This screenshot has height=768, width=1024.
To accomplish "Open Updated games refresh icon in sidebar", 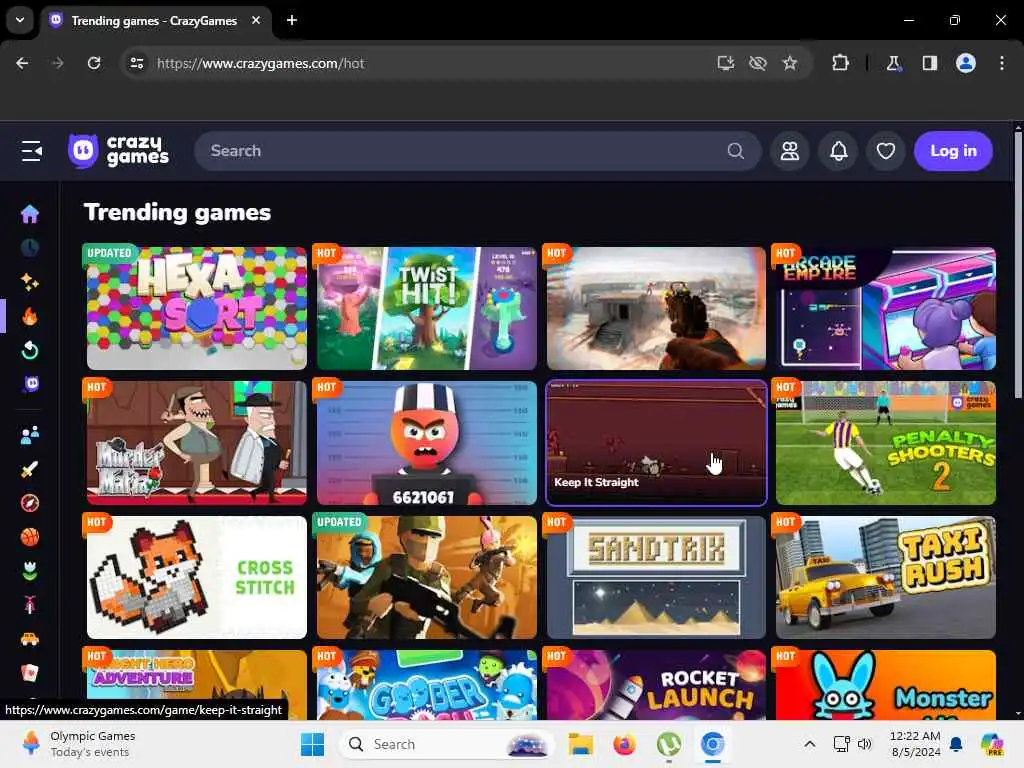I will [x=29, y=350].
